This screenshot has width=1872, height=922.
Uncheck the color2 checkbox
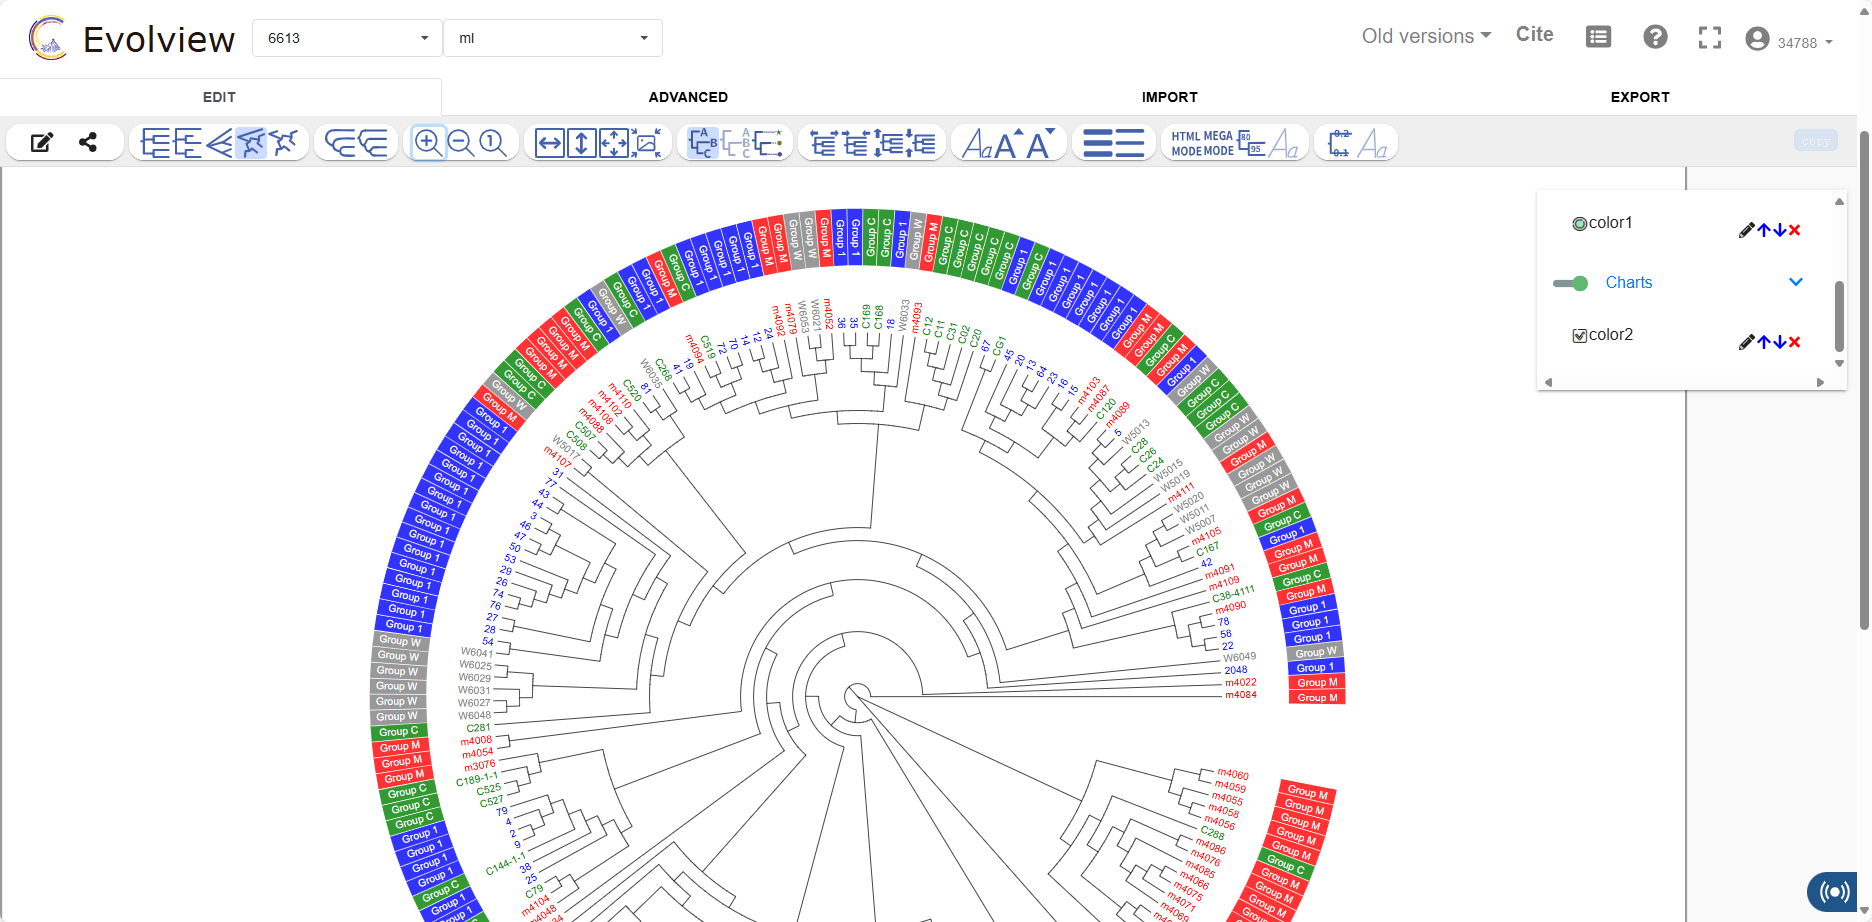click(x=1580, y=336)
